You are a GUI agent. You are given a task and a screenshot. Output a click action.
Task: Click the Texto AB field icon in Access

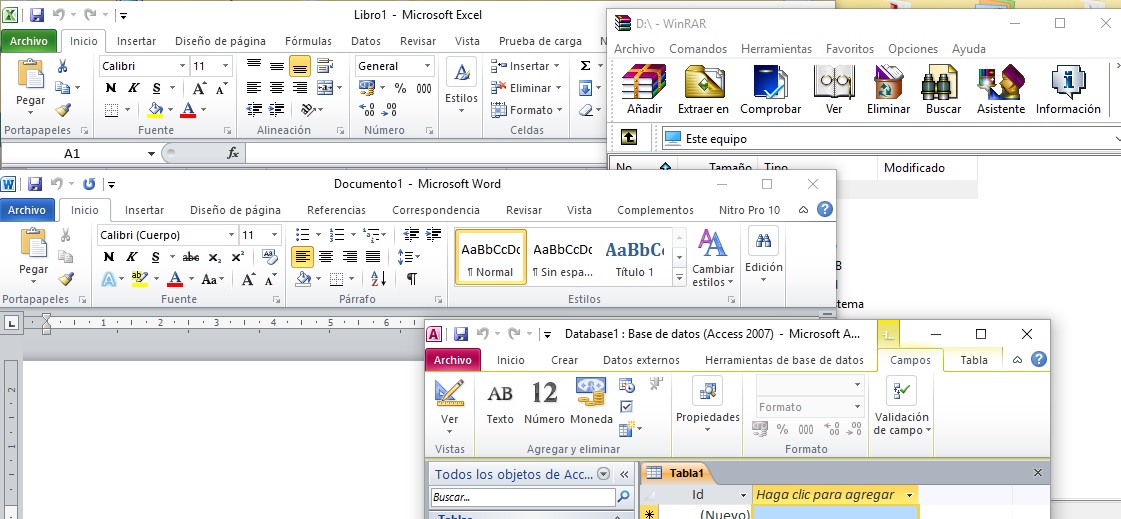click(500, 394)
